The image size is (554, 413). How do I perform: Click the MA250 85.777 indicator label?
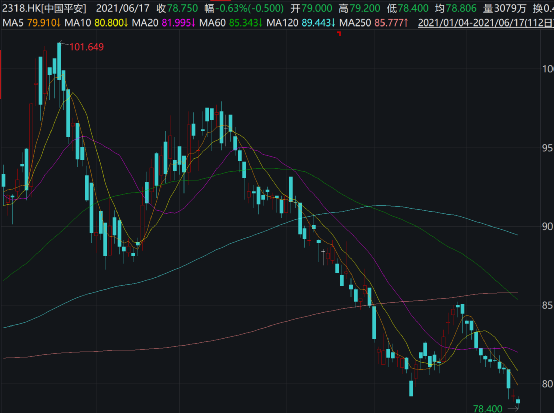point(373,23)
